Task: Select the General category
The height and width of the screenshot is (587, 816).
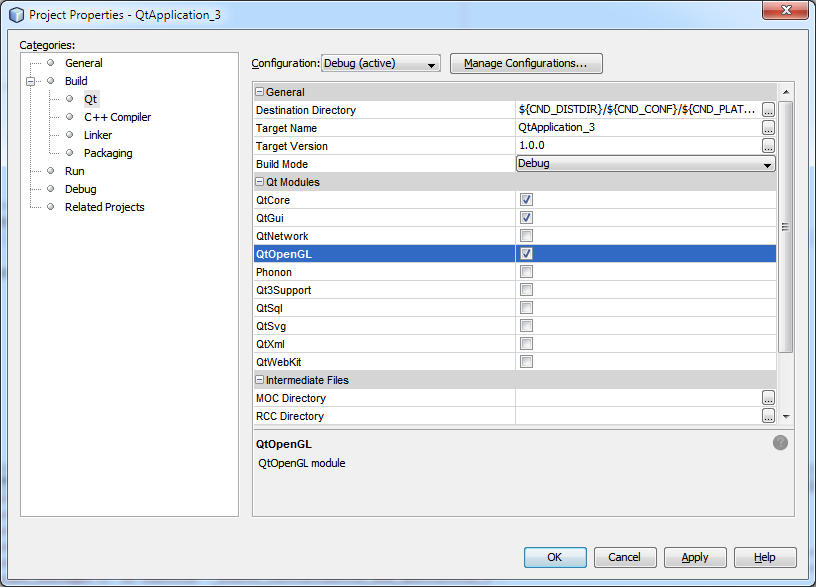Action: [x=83, y=63]
